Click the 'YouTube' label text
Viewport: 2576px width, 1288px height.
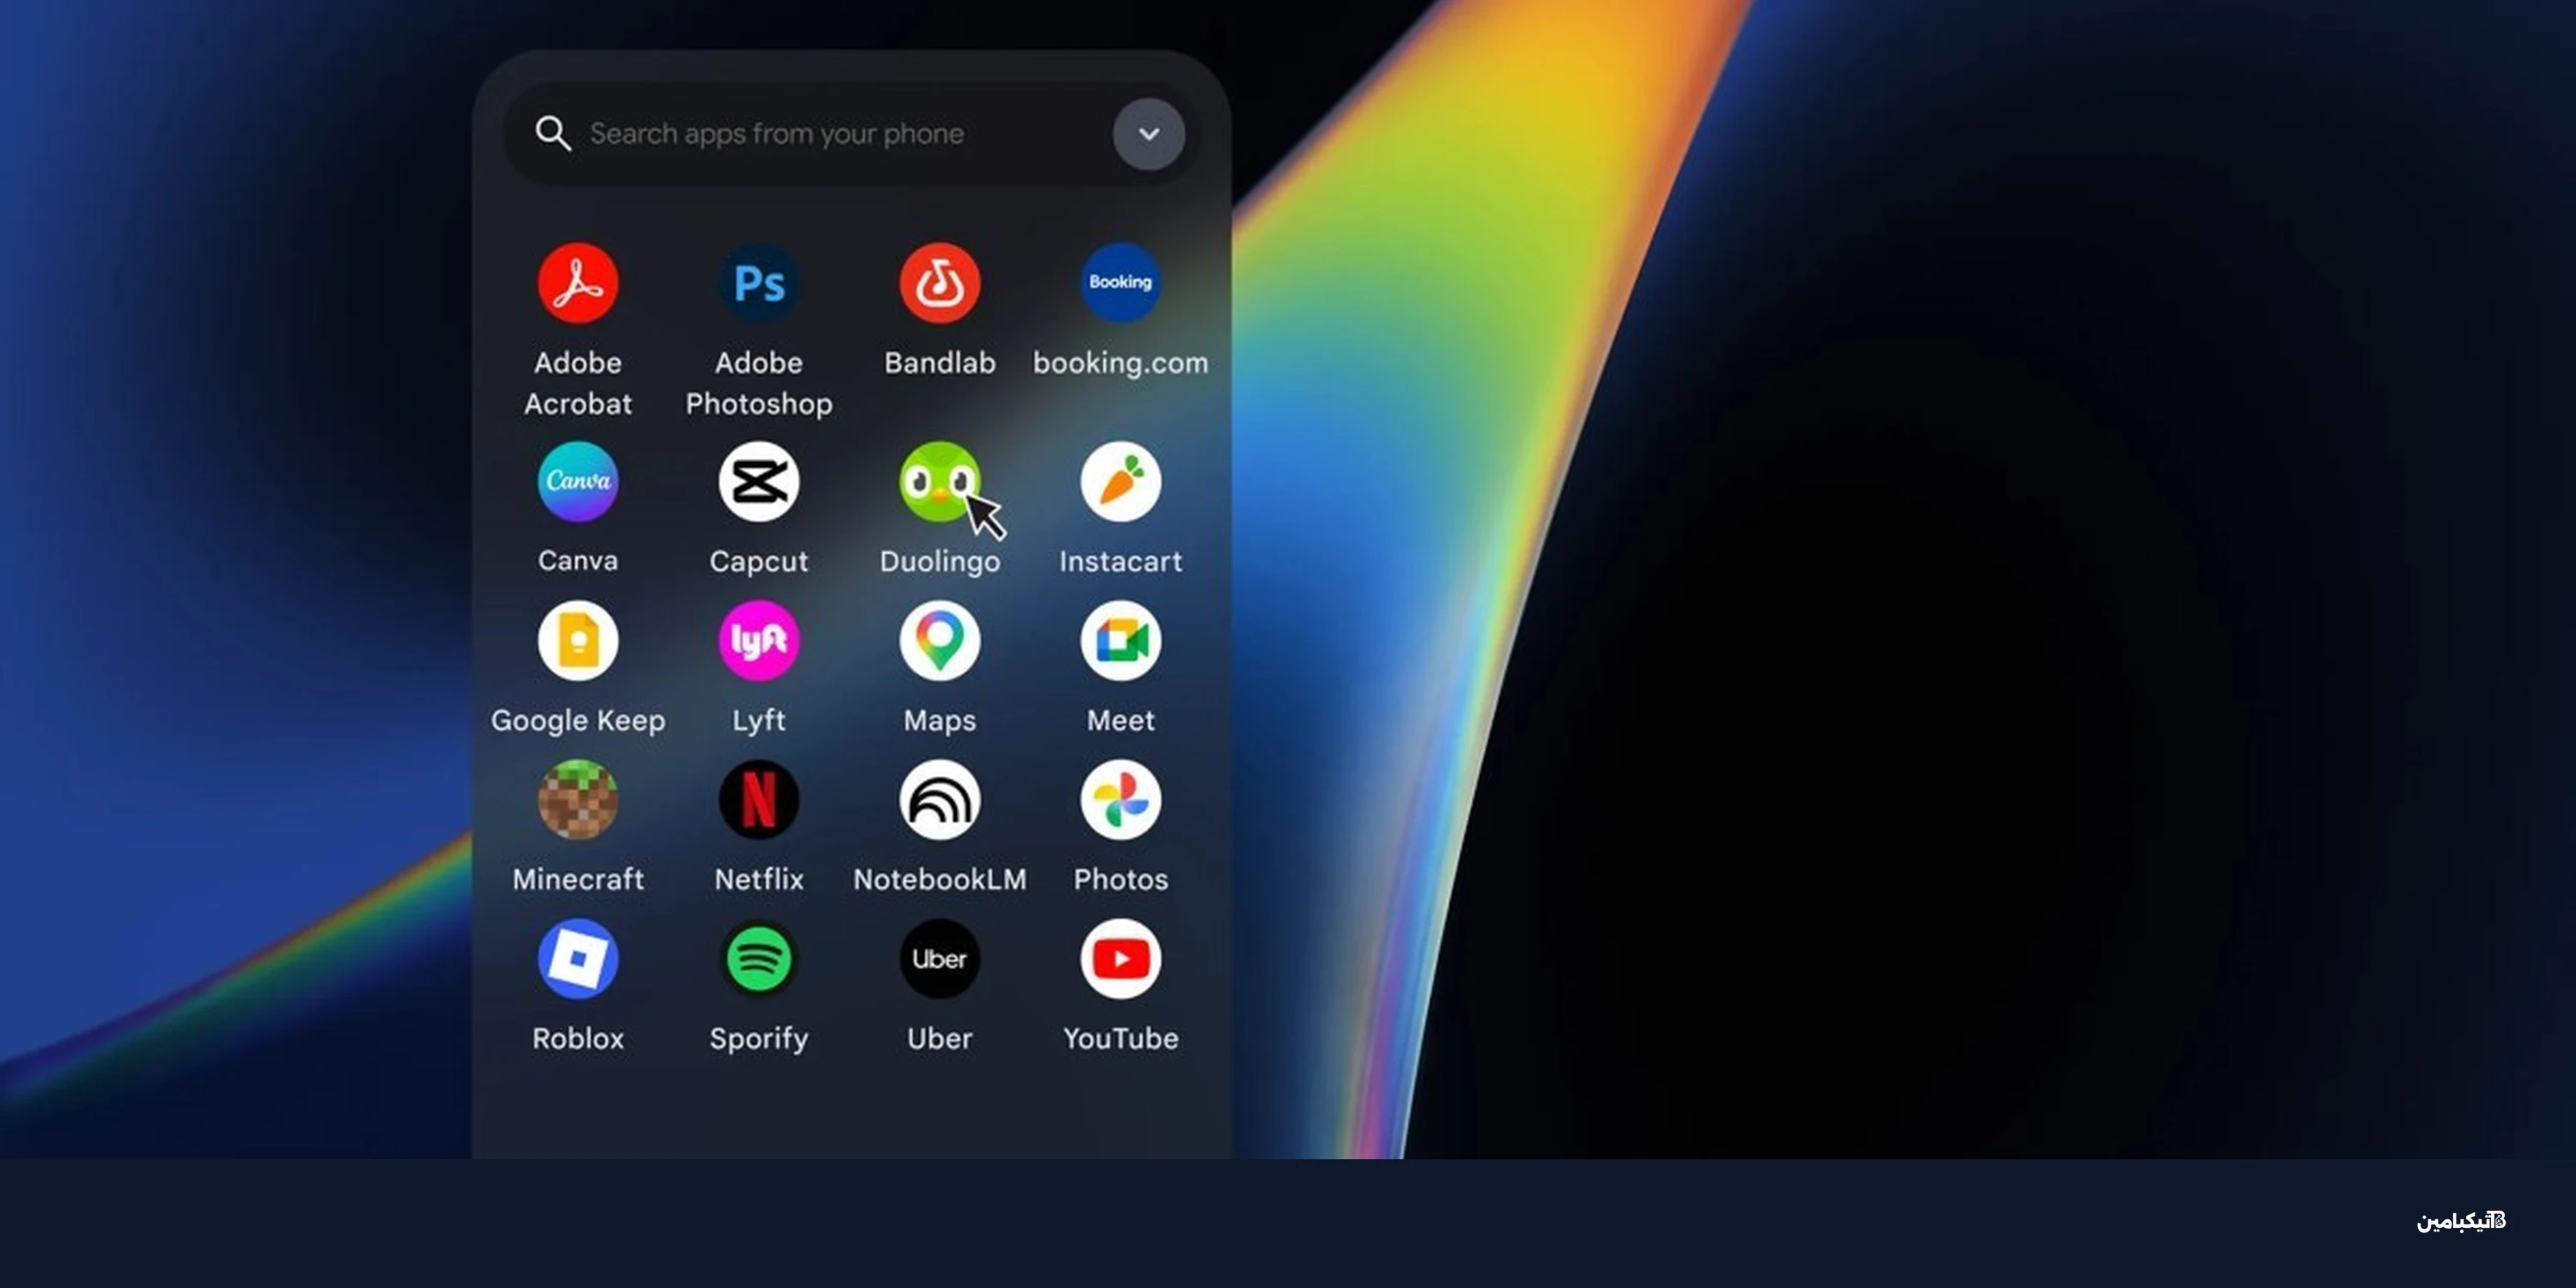coord(1121,1038)
